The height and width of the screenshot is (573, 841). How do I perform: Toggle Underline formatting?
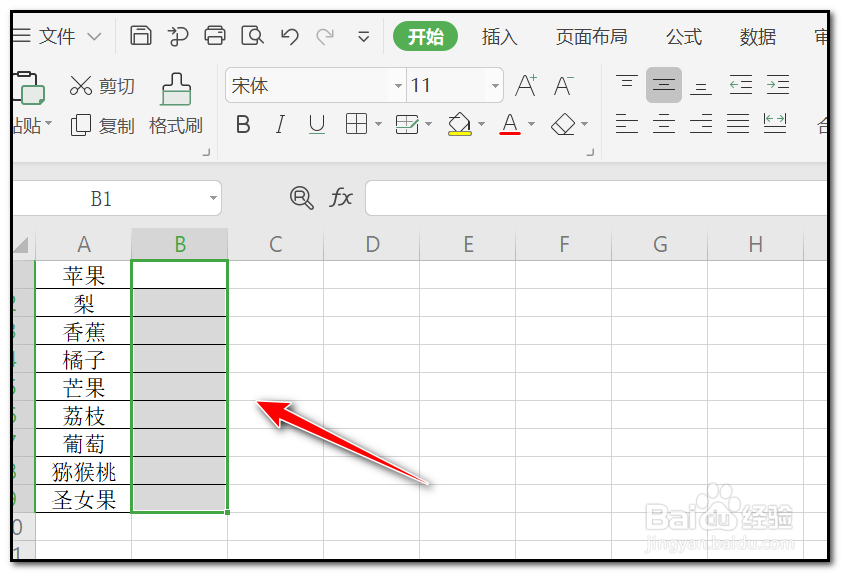click(x=317, y=124)
